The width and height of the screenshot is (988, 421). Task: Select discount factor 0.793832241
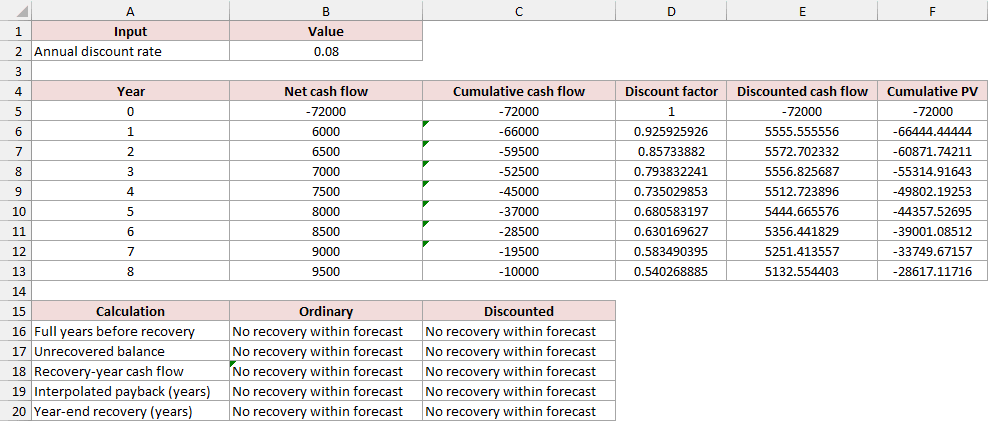coord(672,172)
